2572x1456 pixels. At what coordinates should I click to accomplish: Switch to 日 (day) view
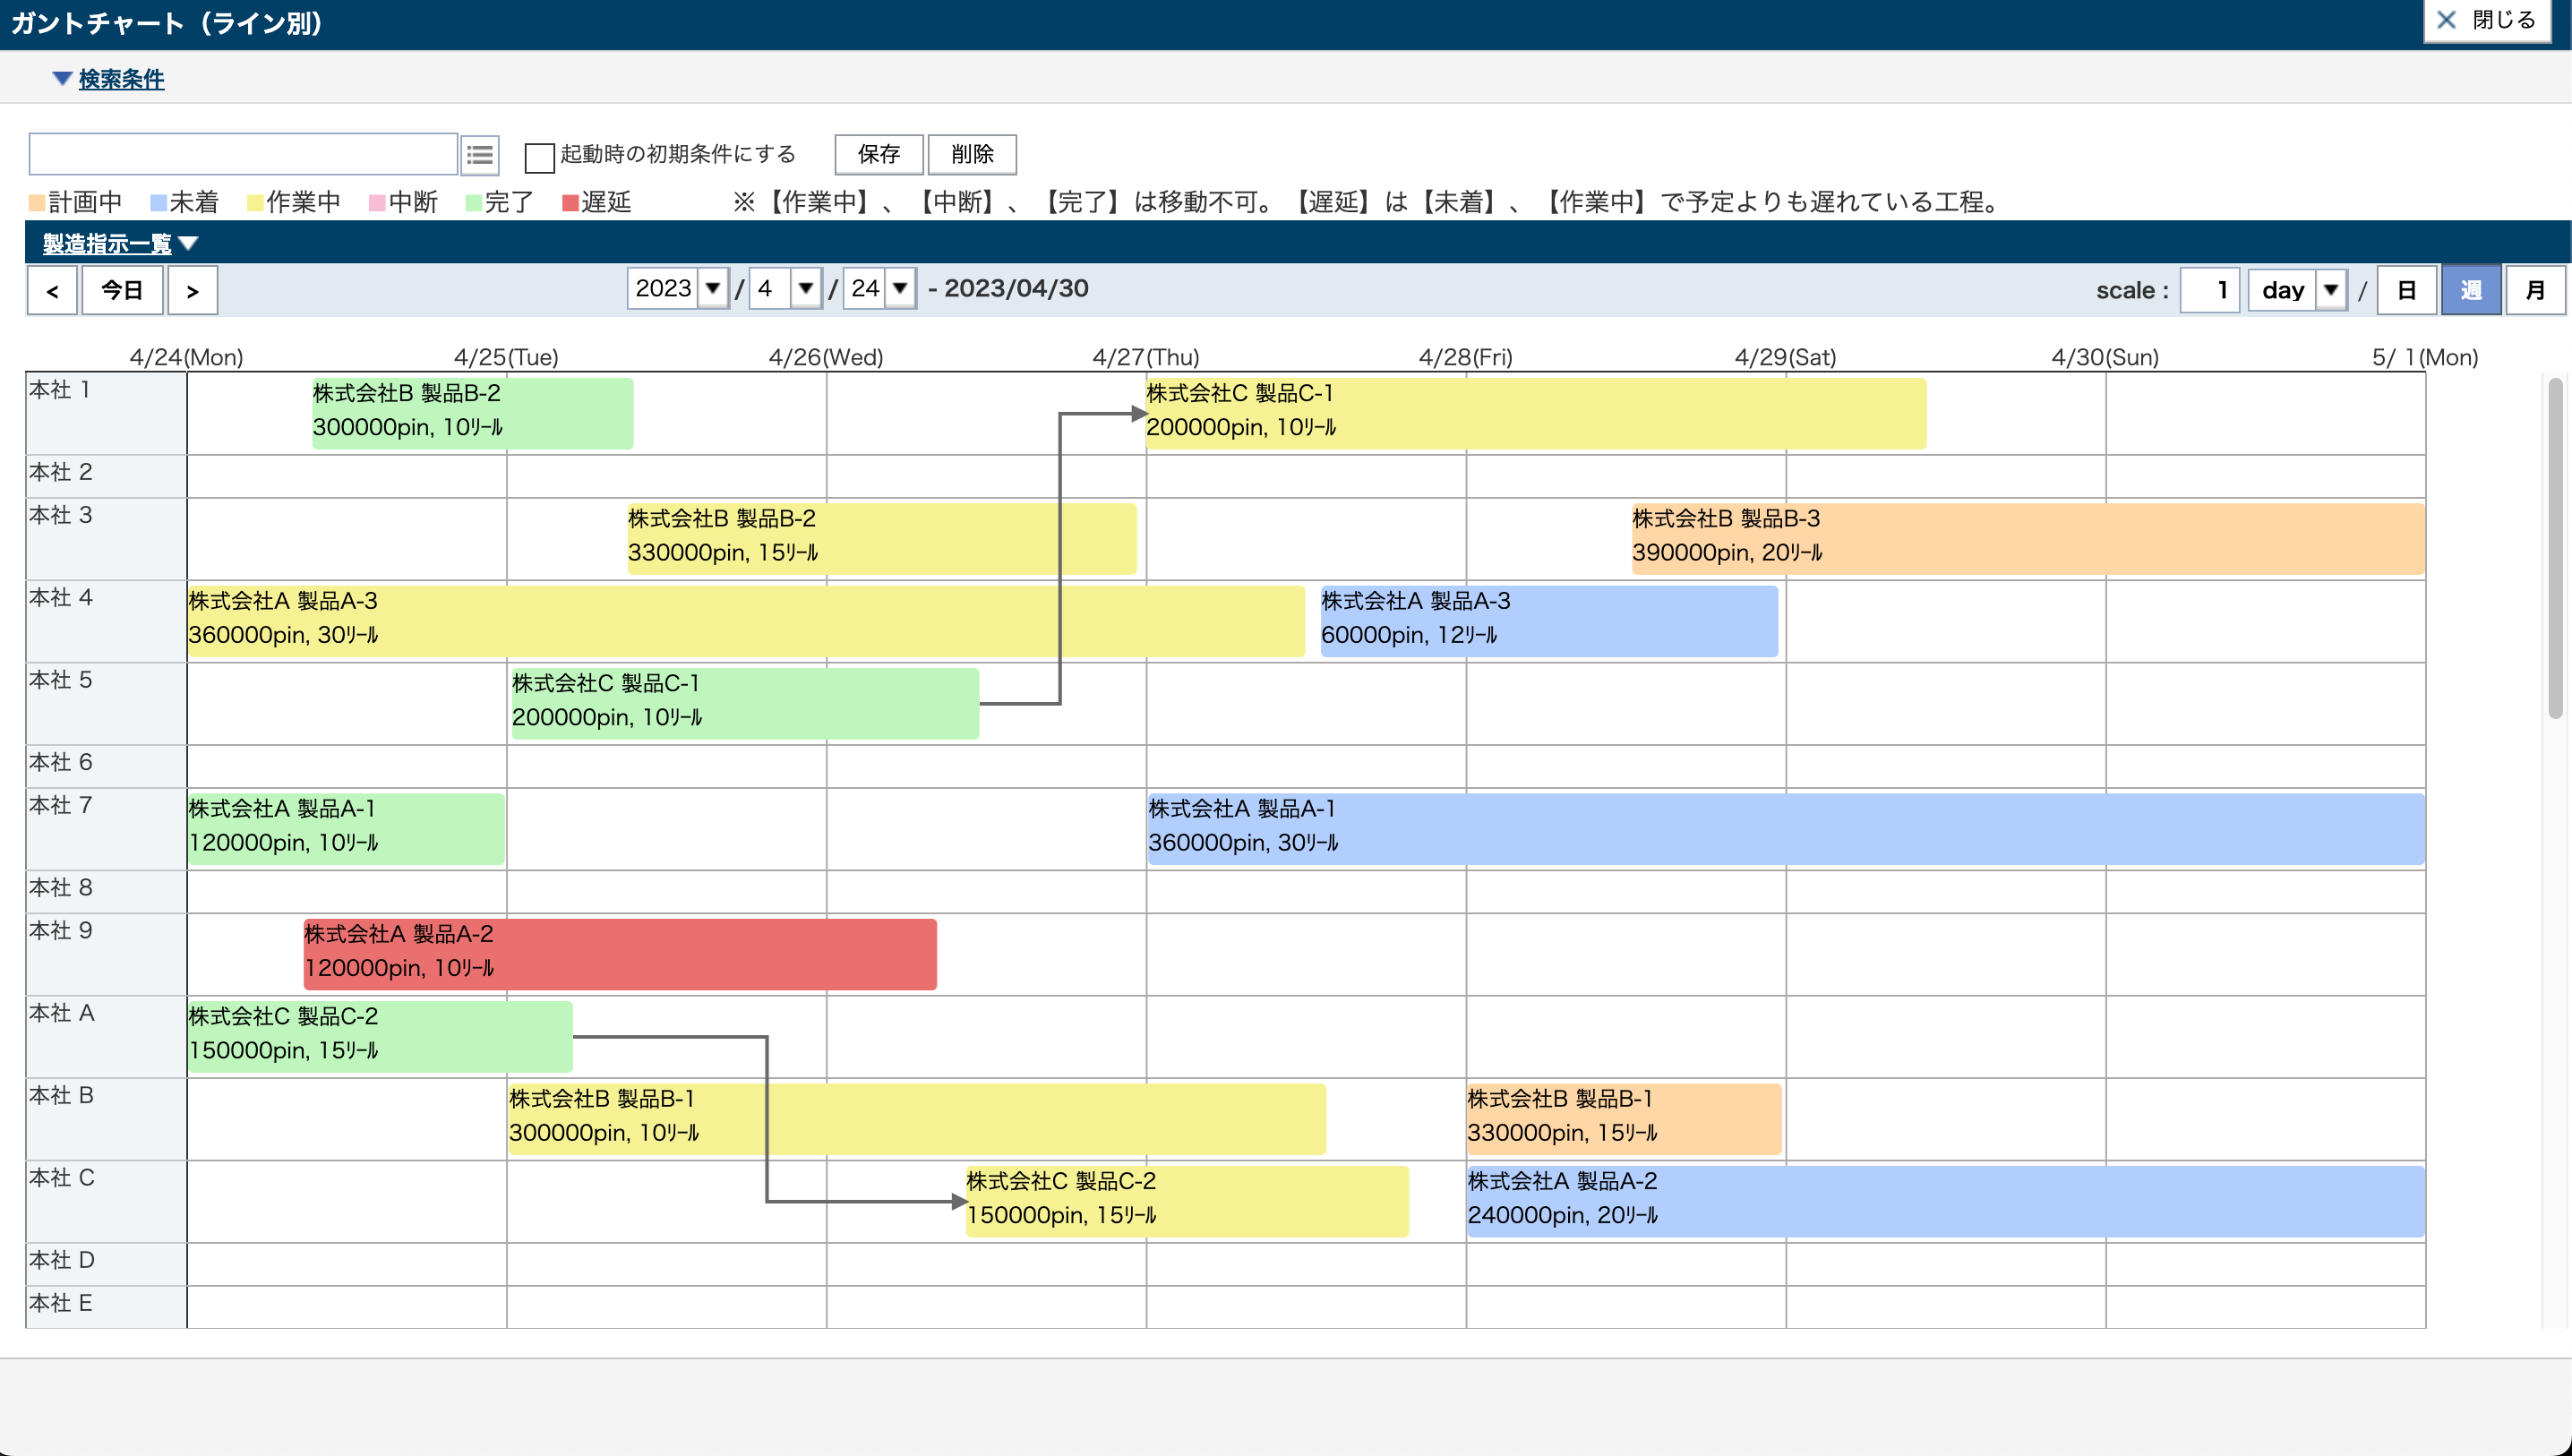[2406, 290]
